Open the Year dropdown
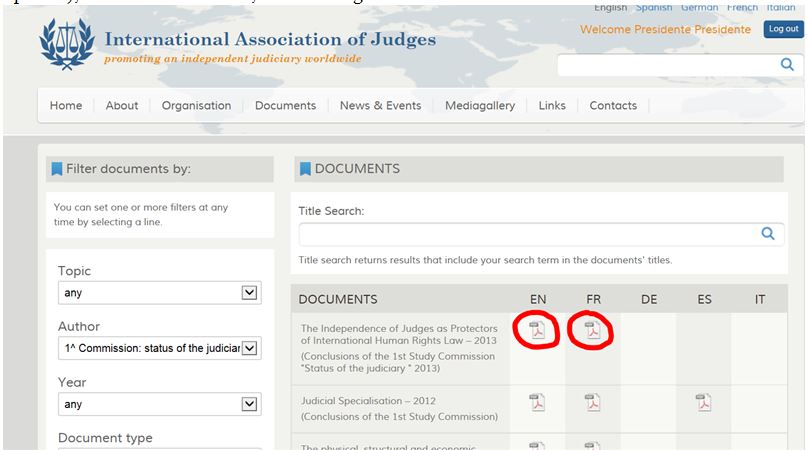Image resolution: width=807 pixels, height=450 pixels. pyautogui.click(x=160, y=404)
